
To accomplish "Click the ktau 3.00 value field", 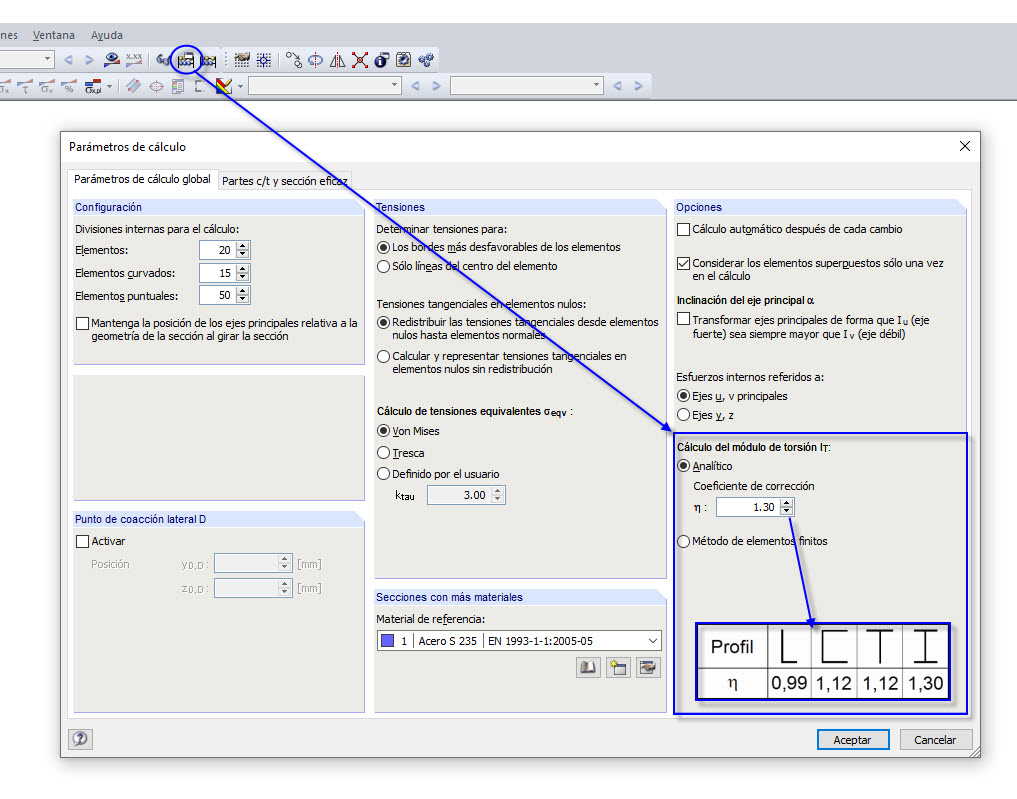I will (459, 495).
